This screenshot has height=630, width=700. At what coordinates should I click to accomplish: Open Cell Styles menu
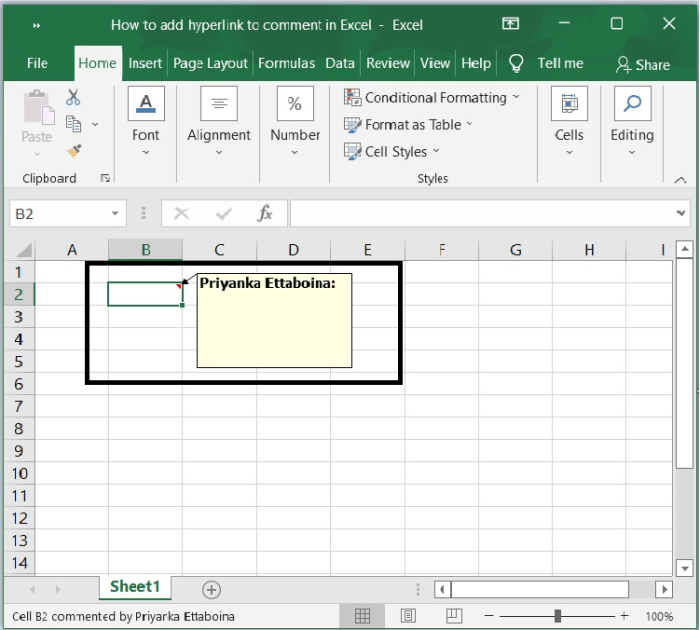[x=392, y=151]
